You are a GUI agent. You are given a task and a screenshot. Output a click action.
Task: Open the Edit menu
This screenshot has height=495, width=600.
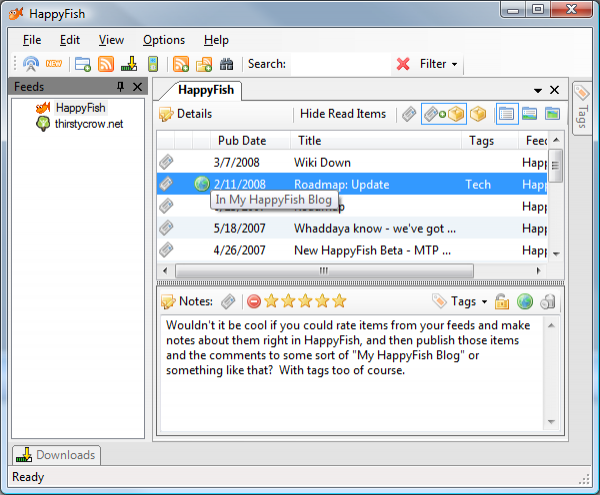pyautogui.click(x=70, y=40)
